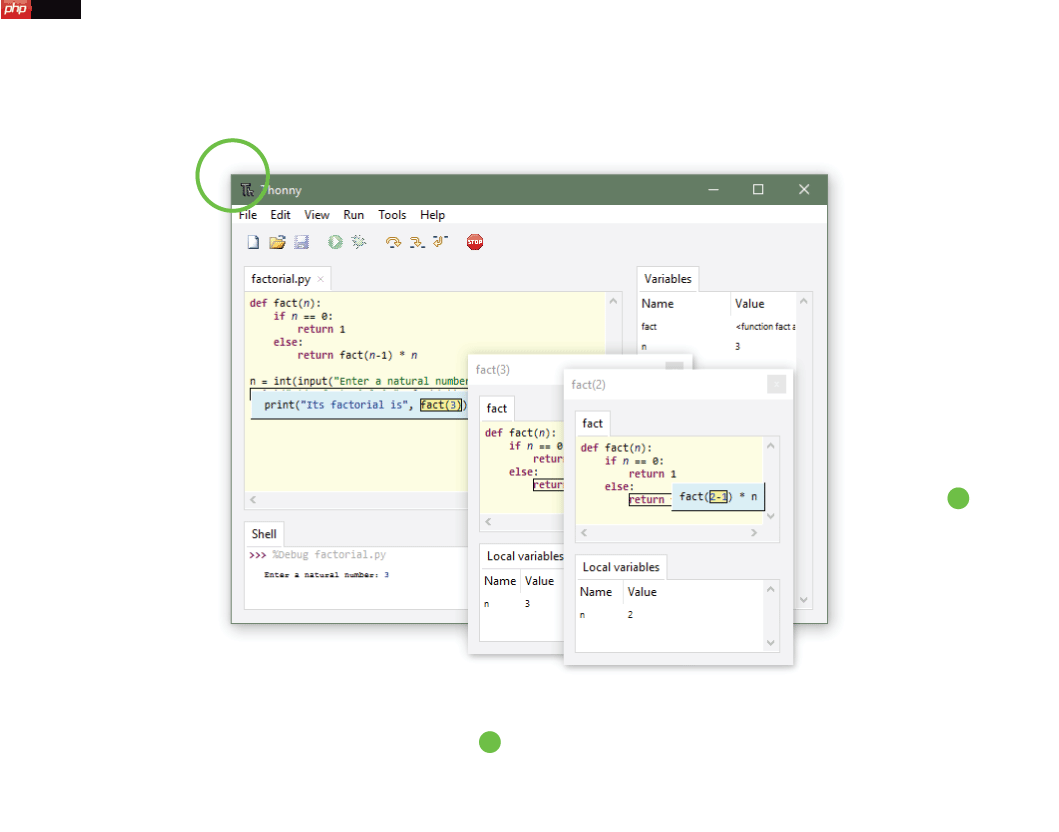
Task: Click fact(2) local variables scroll-down arrow
Action: coord(771,643)
